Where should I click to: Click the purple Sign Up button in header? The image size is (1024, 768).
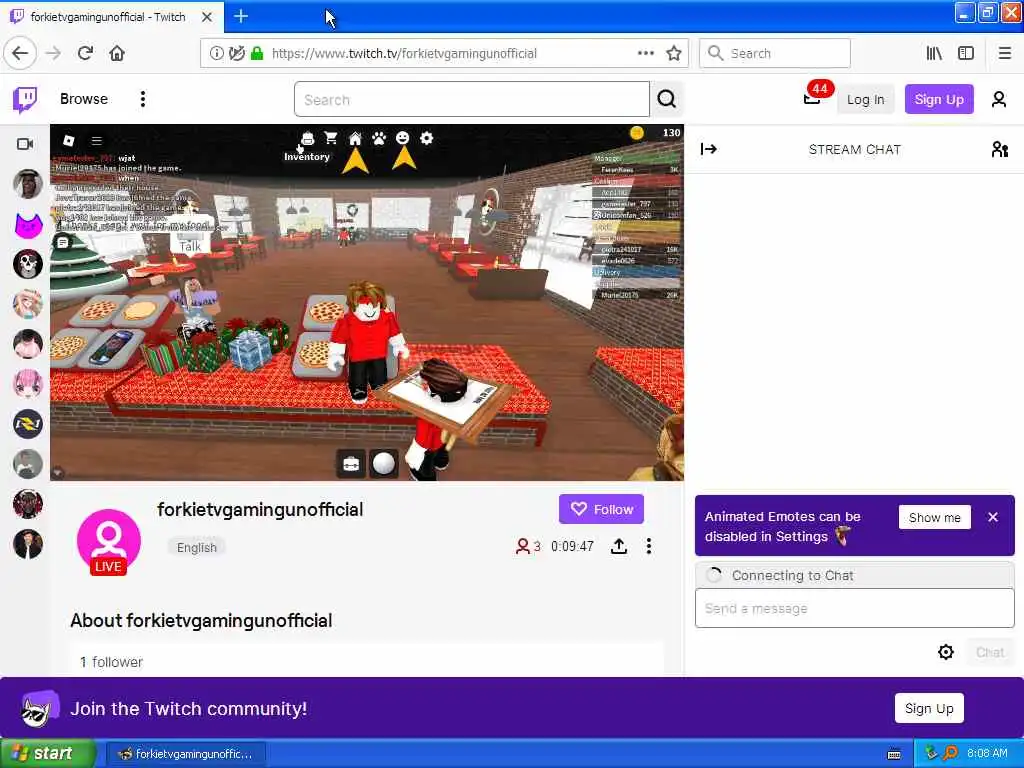[938, 99]
